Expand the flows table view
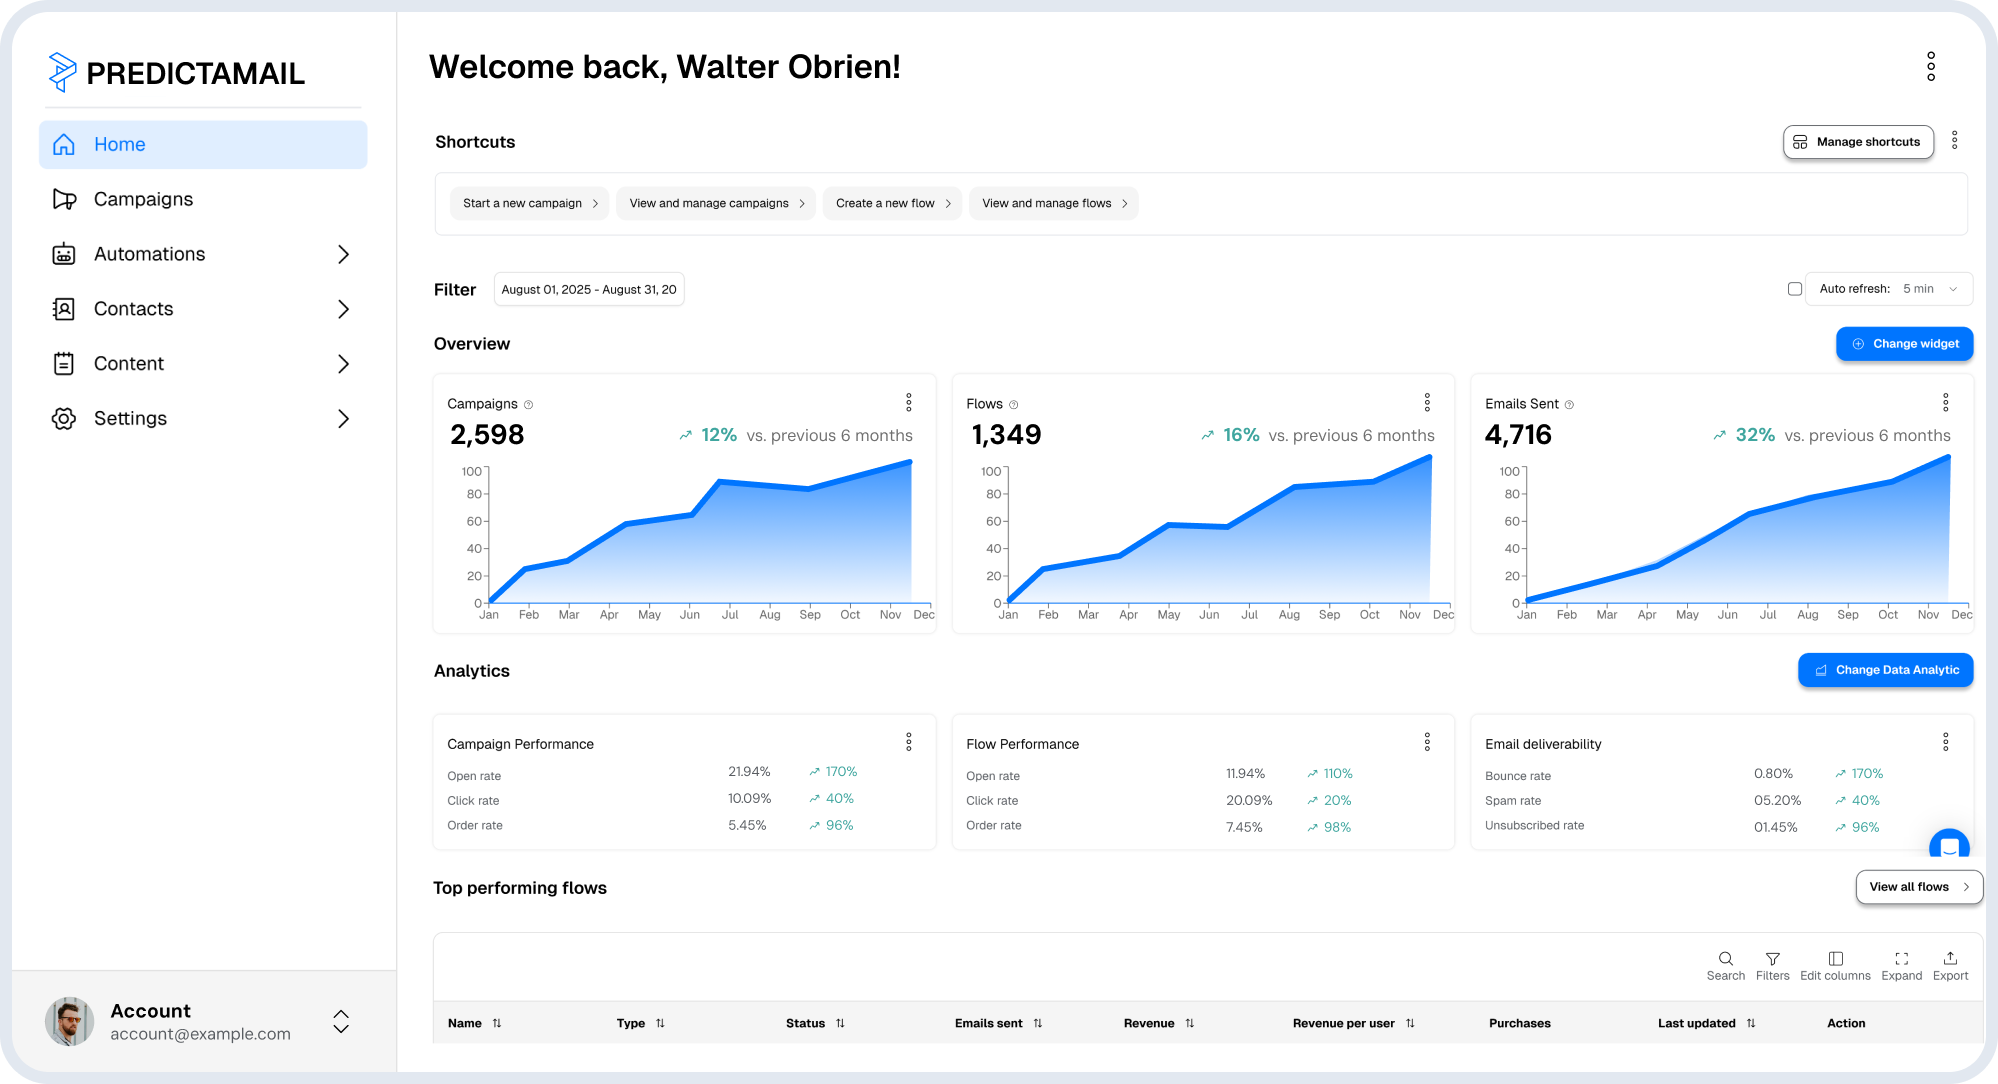Image resolution: width=1998 pixels, height=1084 pixels. tap(1901, 965)
